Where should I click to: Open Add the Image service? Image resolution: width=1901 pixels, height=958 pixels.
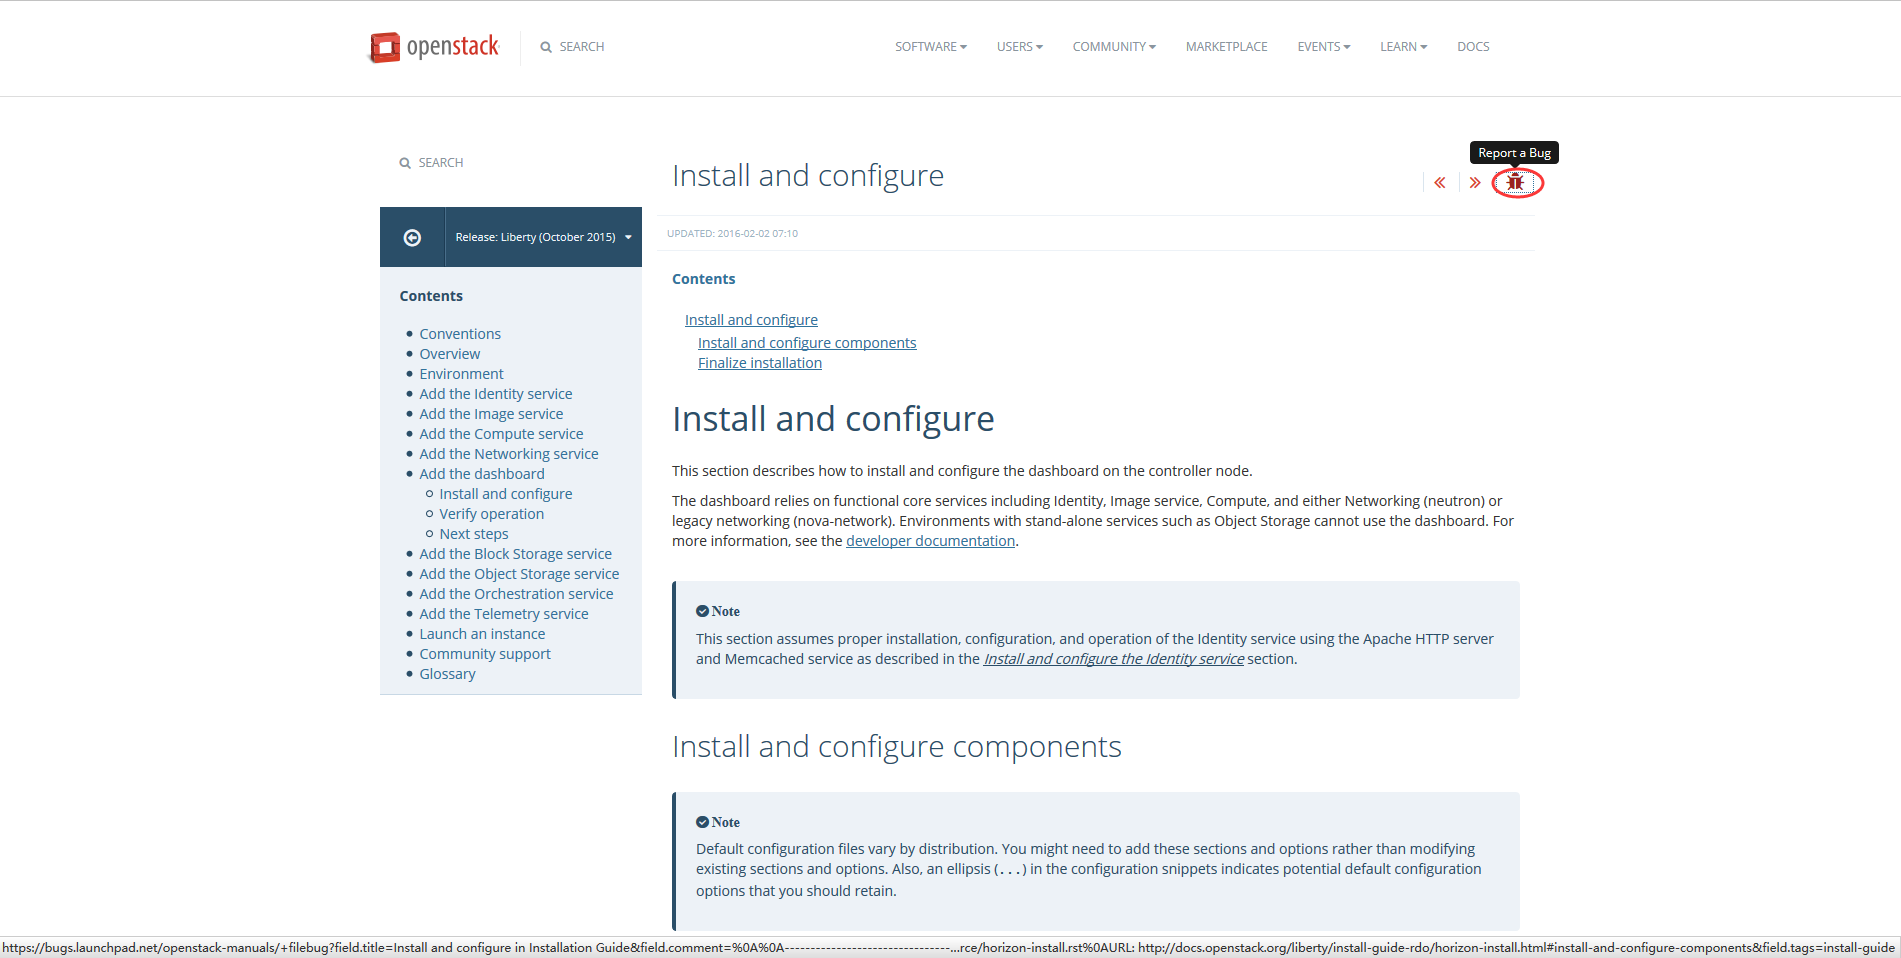[x=491, y=414]
